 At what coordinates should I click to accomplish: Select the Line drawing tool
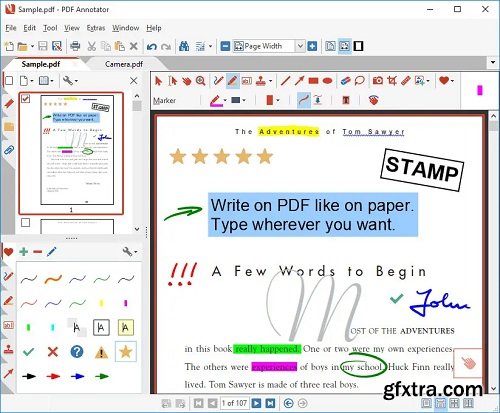[285, 81]
